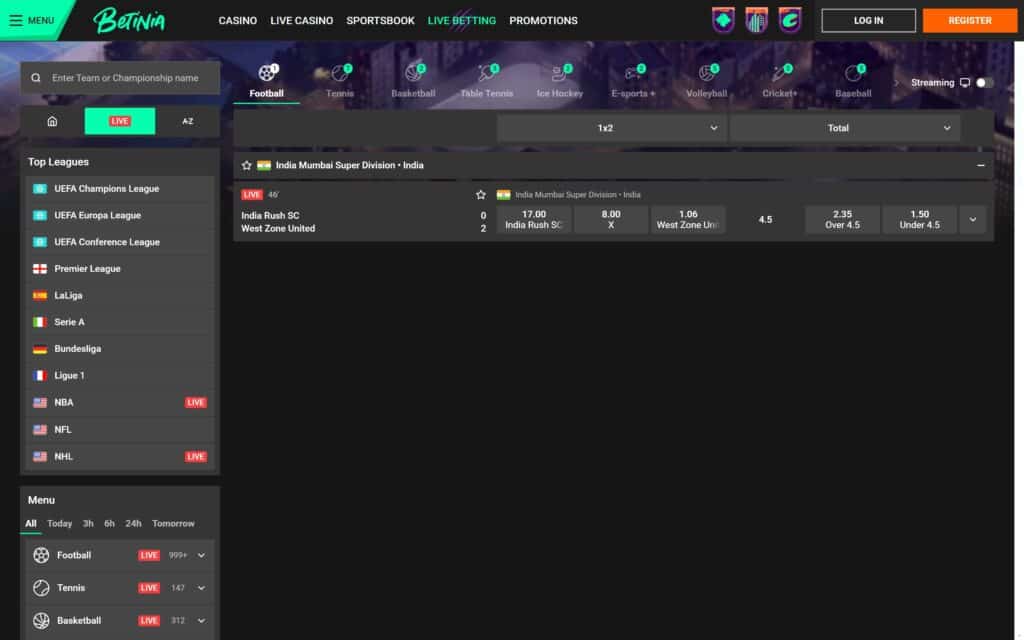This screenshot has width=1024, height=640.
Task: Click the team or championship search field
Action: click(x=125, y=78)
